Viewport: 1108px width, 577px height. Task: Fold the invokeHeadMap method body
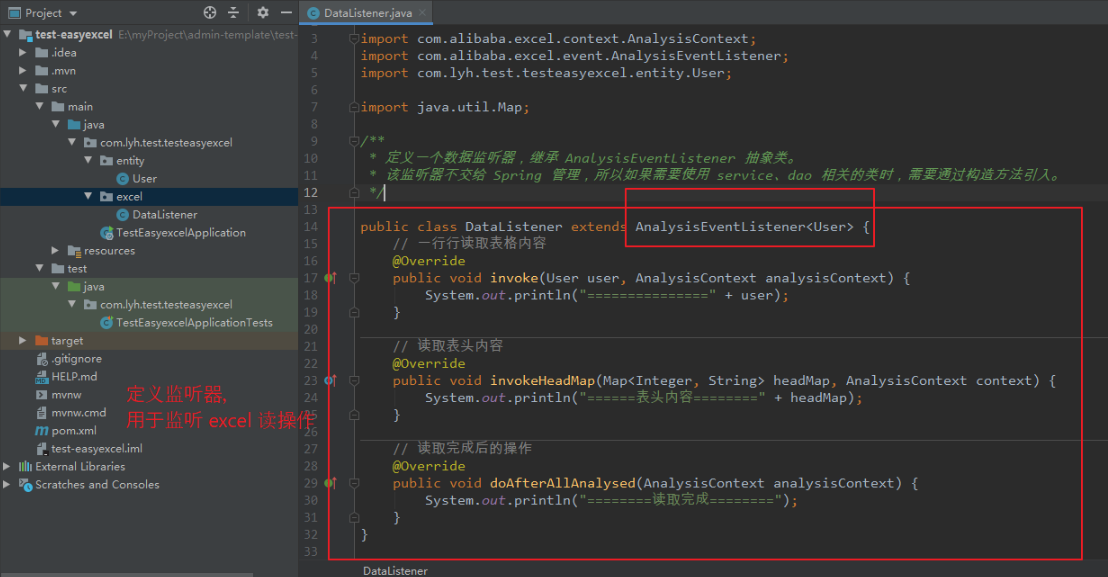[x=354, y=381]
